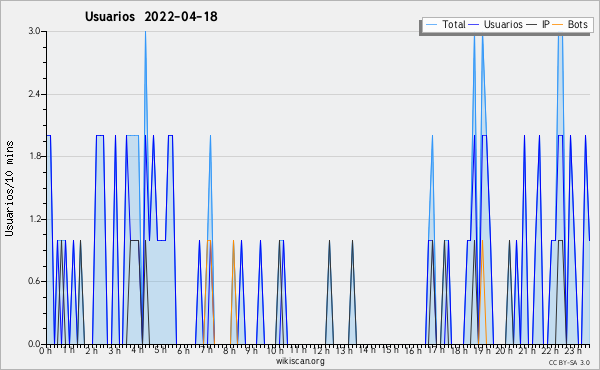The height and width of the screenshot is (370, 600).
Task: Click the "Total" legend entry
Action: pos(454,24)
